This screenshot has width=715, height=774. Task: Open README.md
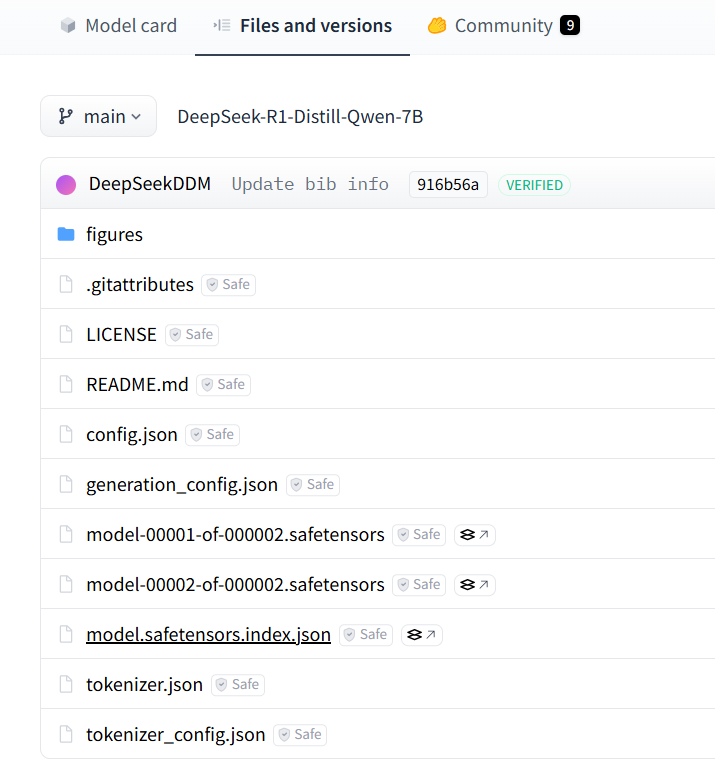137,385
